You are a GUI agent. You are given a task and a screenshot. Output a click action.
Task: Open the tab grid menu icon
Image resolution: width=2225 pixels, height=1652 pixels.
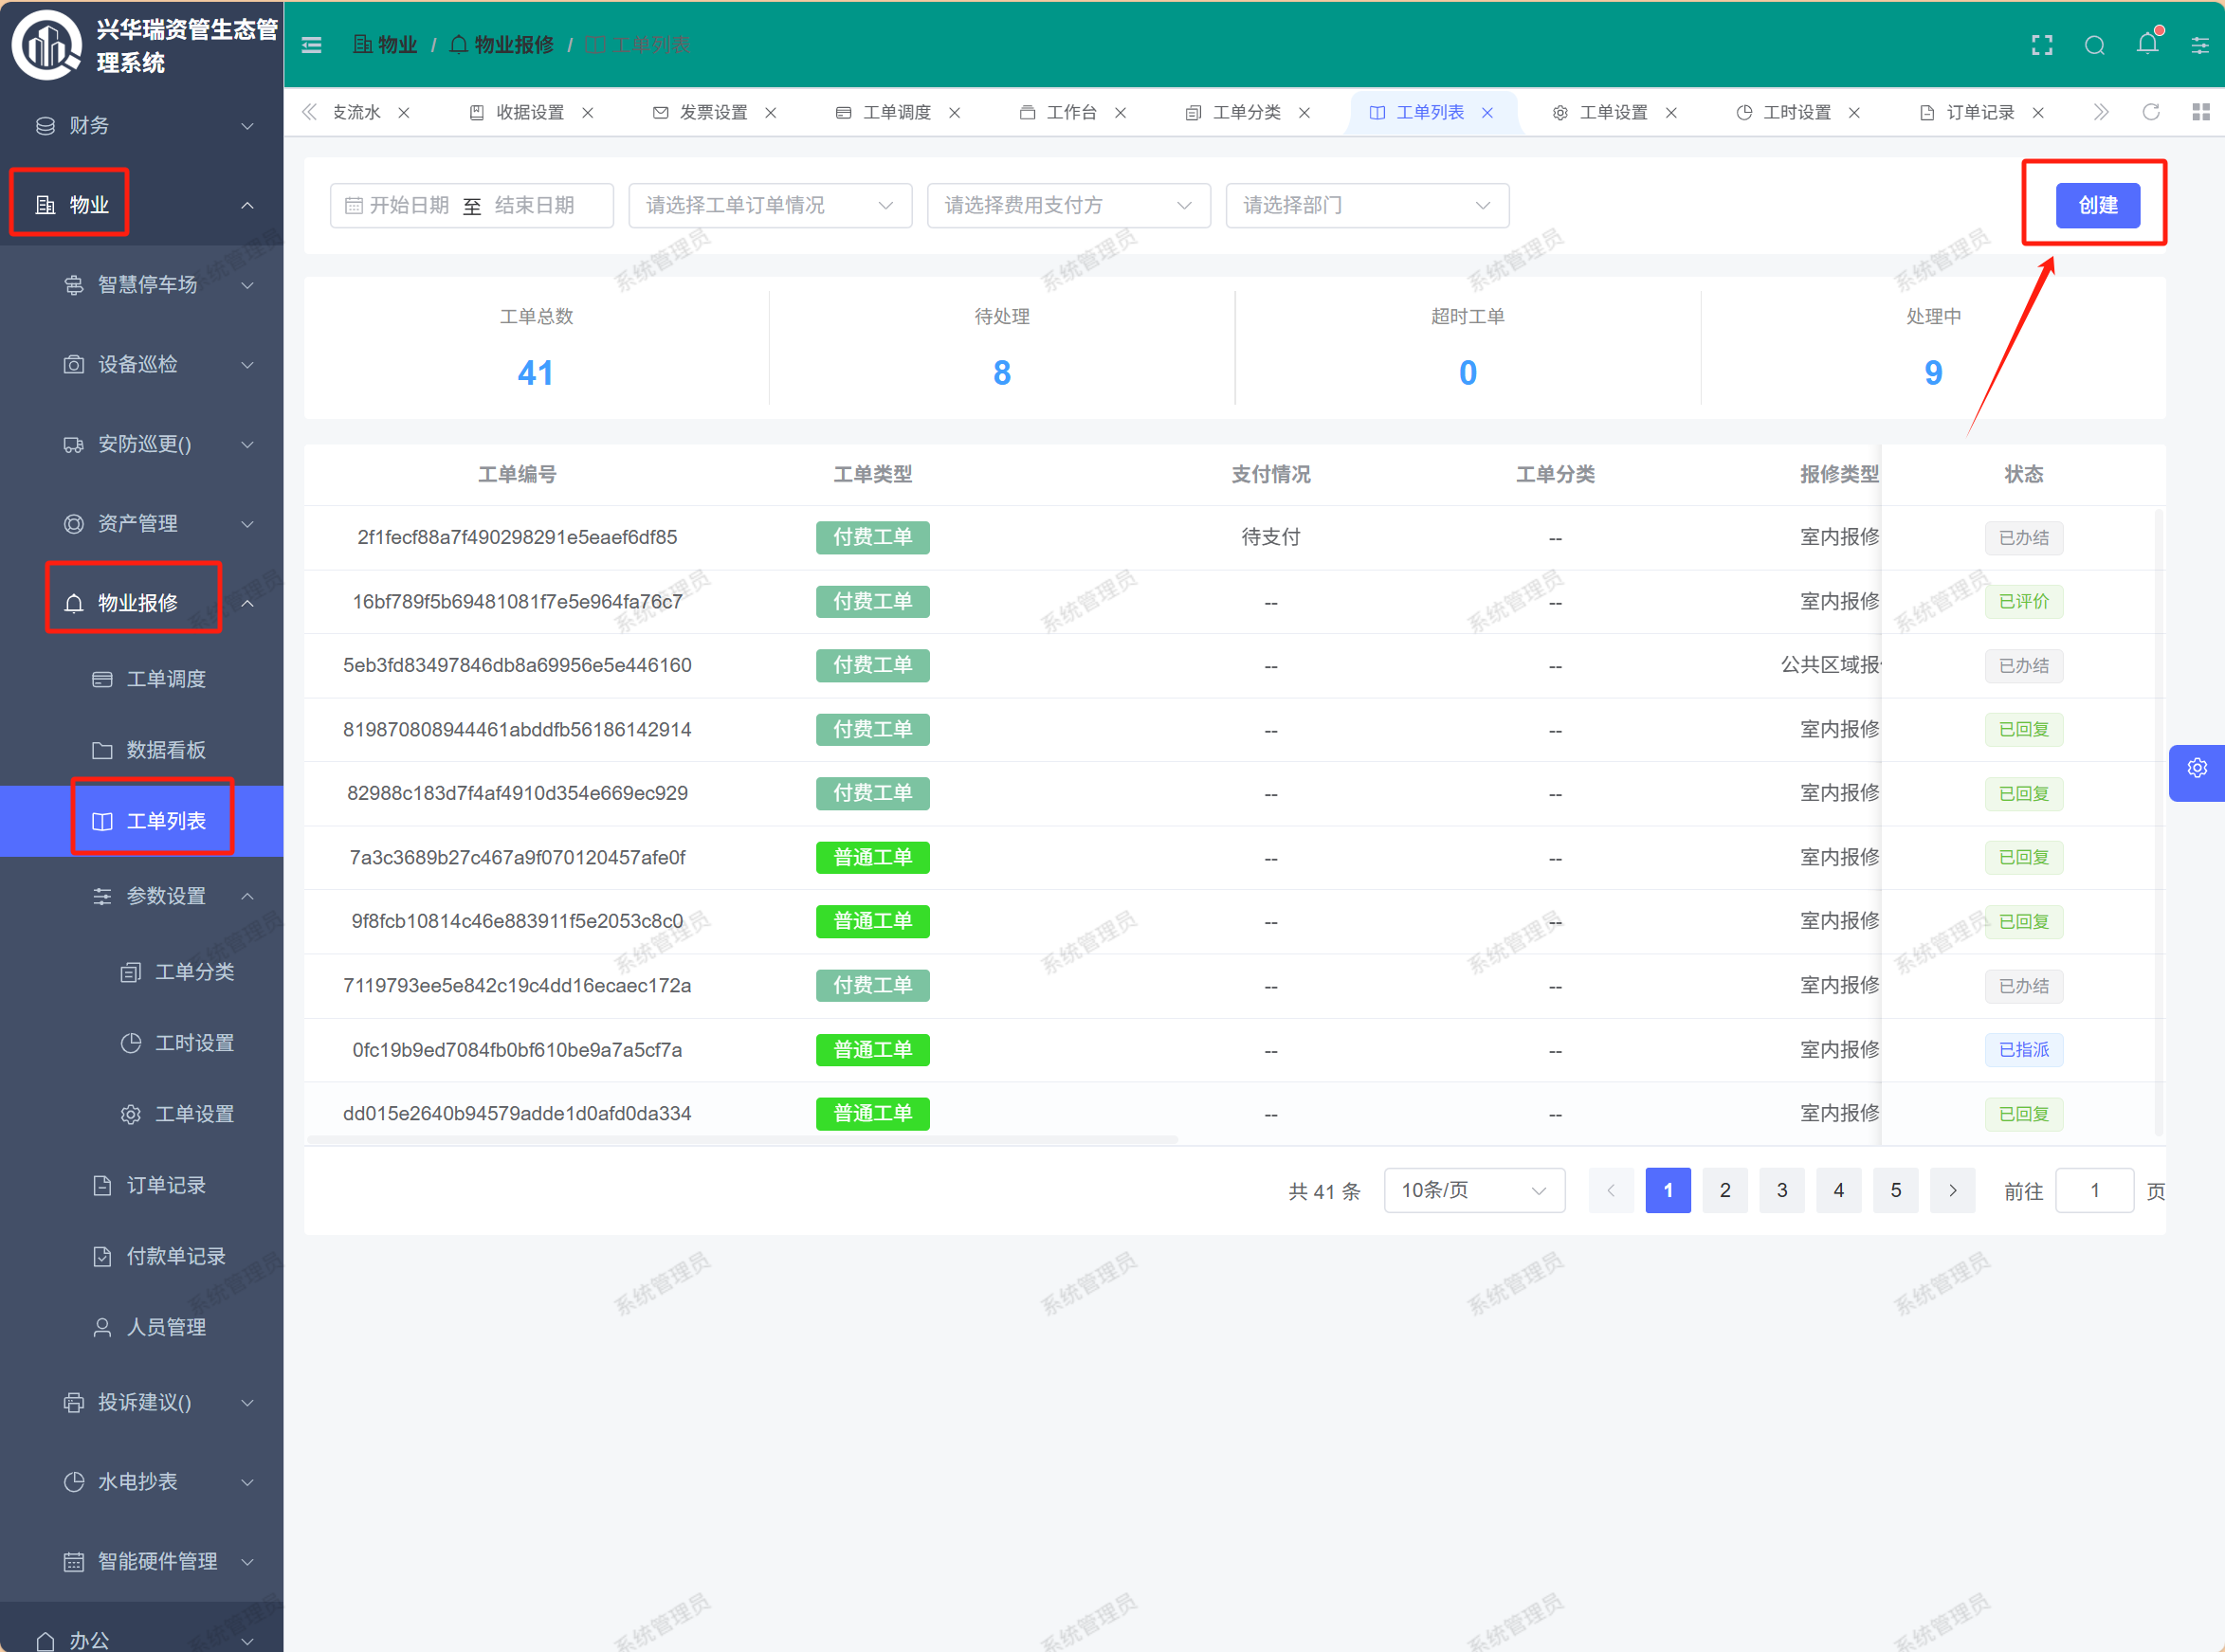[2200, 112]
